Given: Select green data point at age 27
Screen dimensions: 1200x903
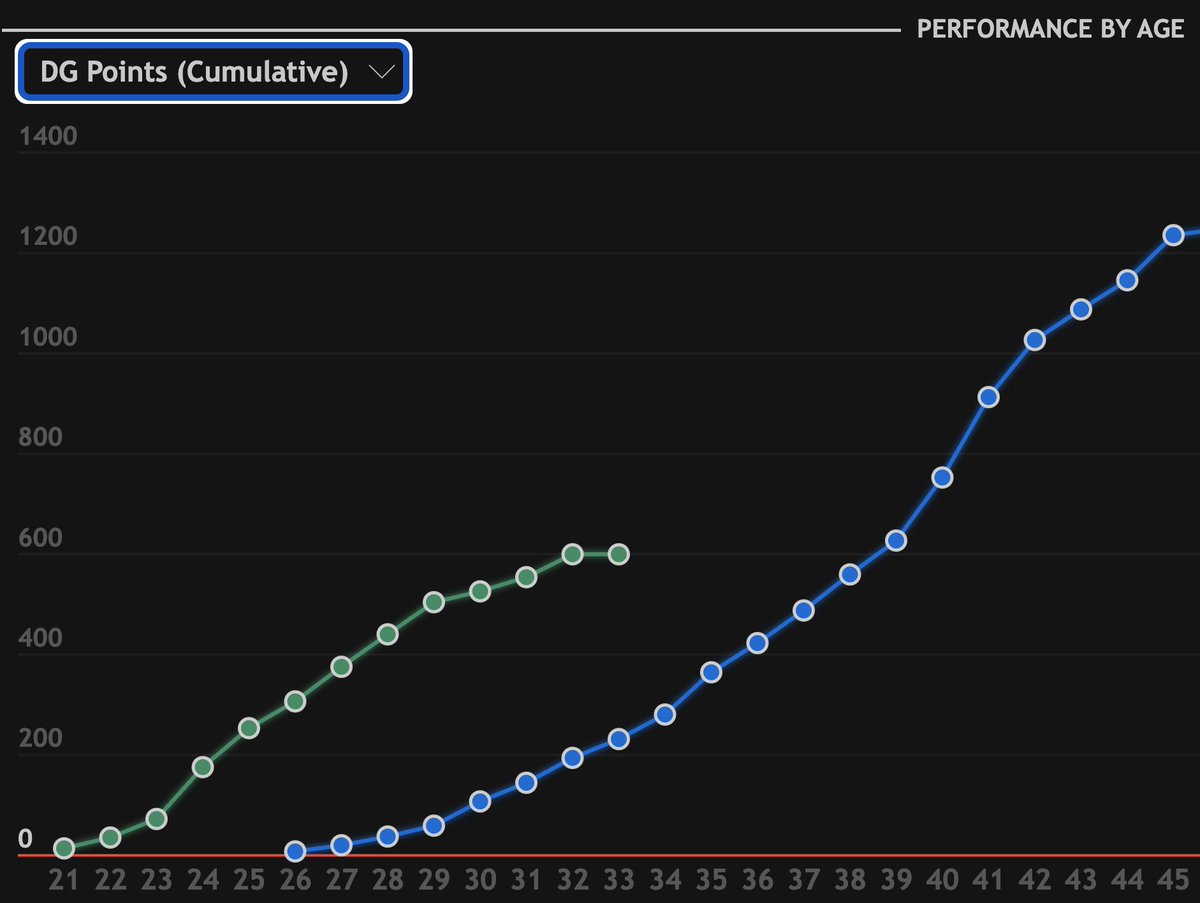Looking at the screenshot, I should [341, 667].
